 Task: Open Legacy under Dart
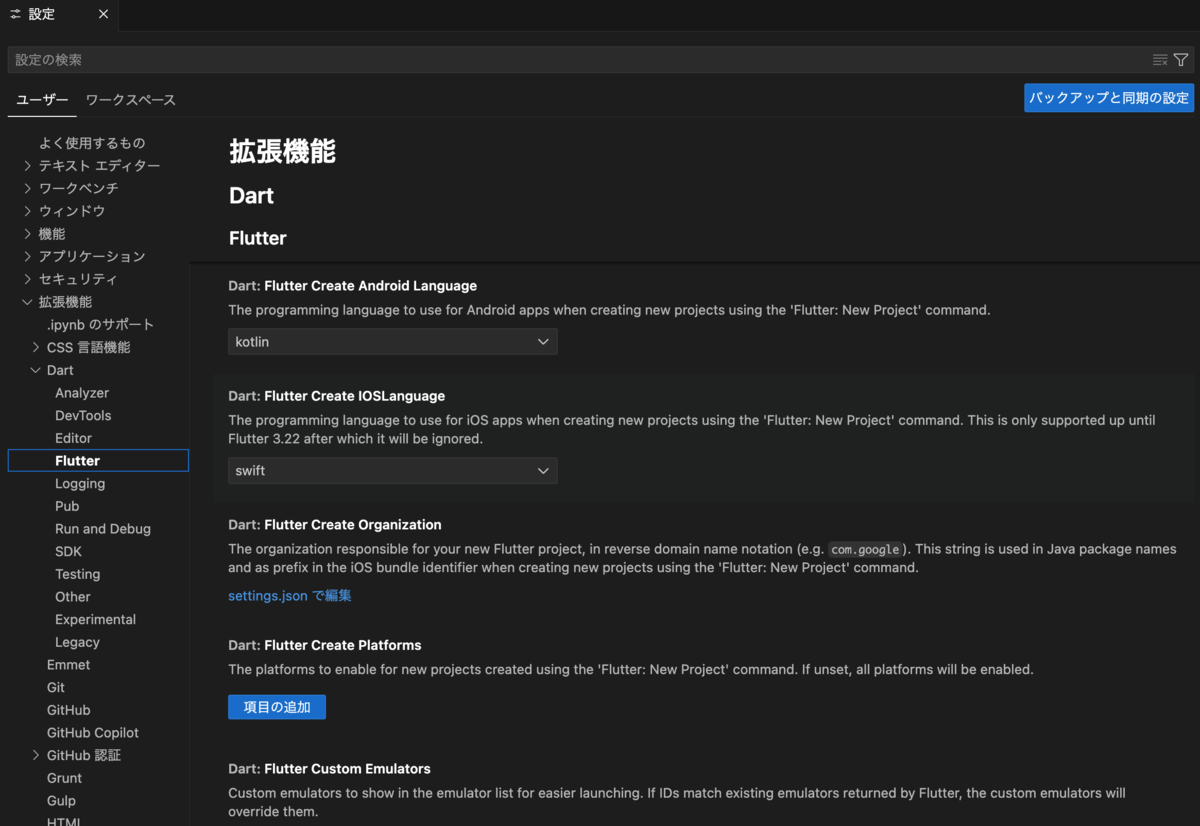(x=77, y=642)
